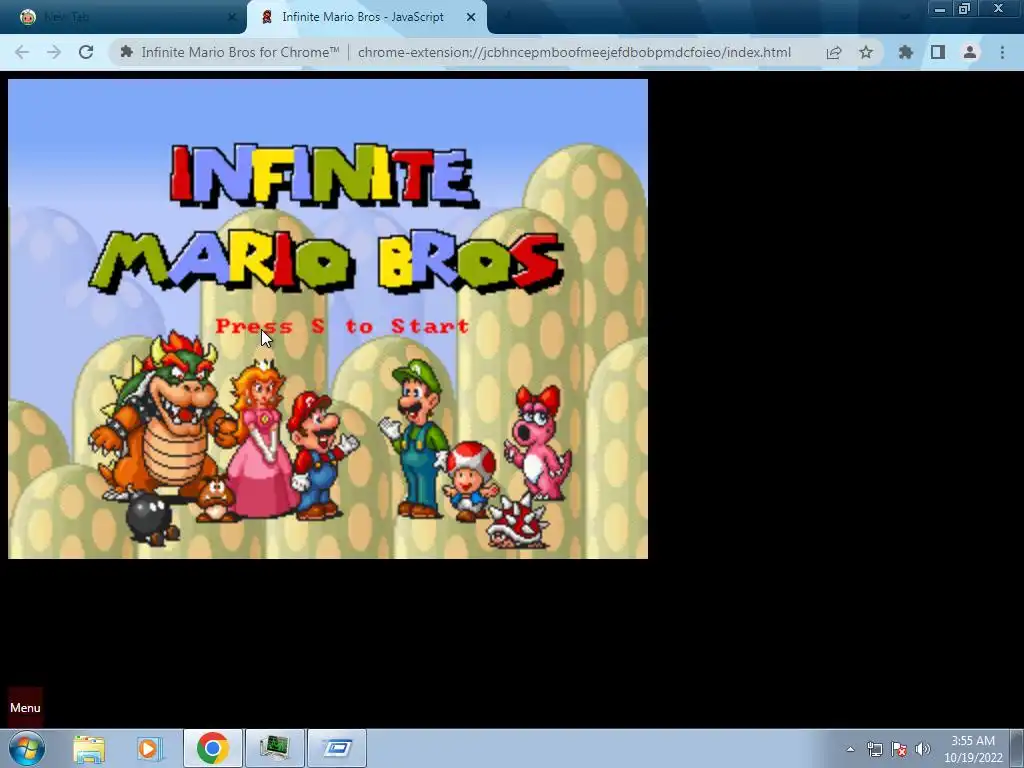
Task: Click the Luigi character
Action: (x=415, y=438)
